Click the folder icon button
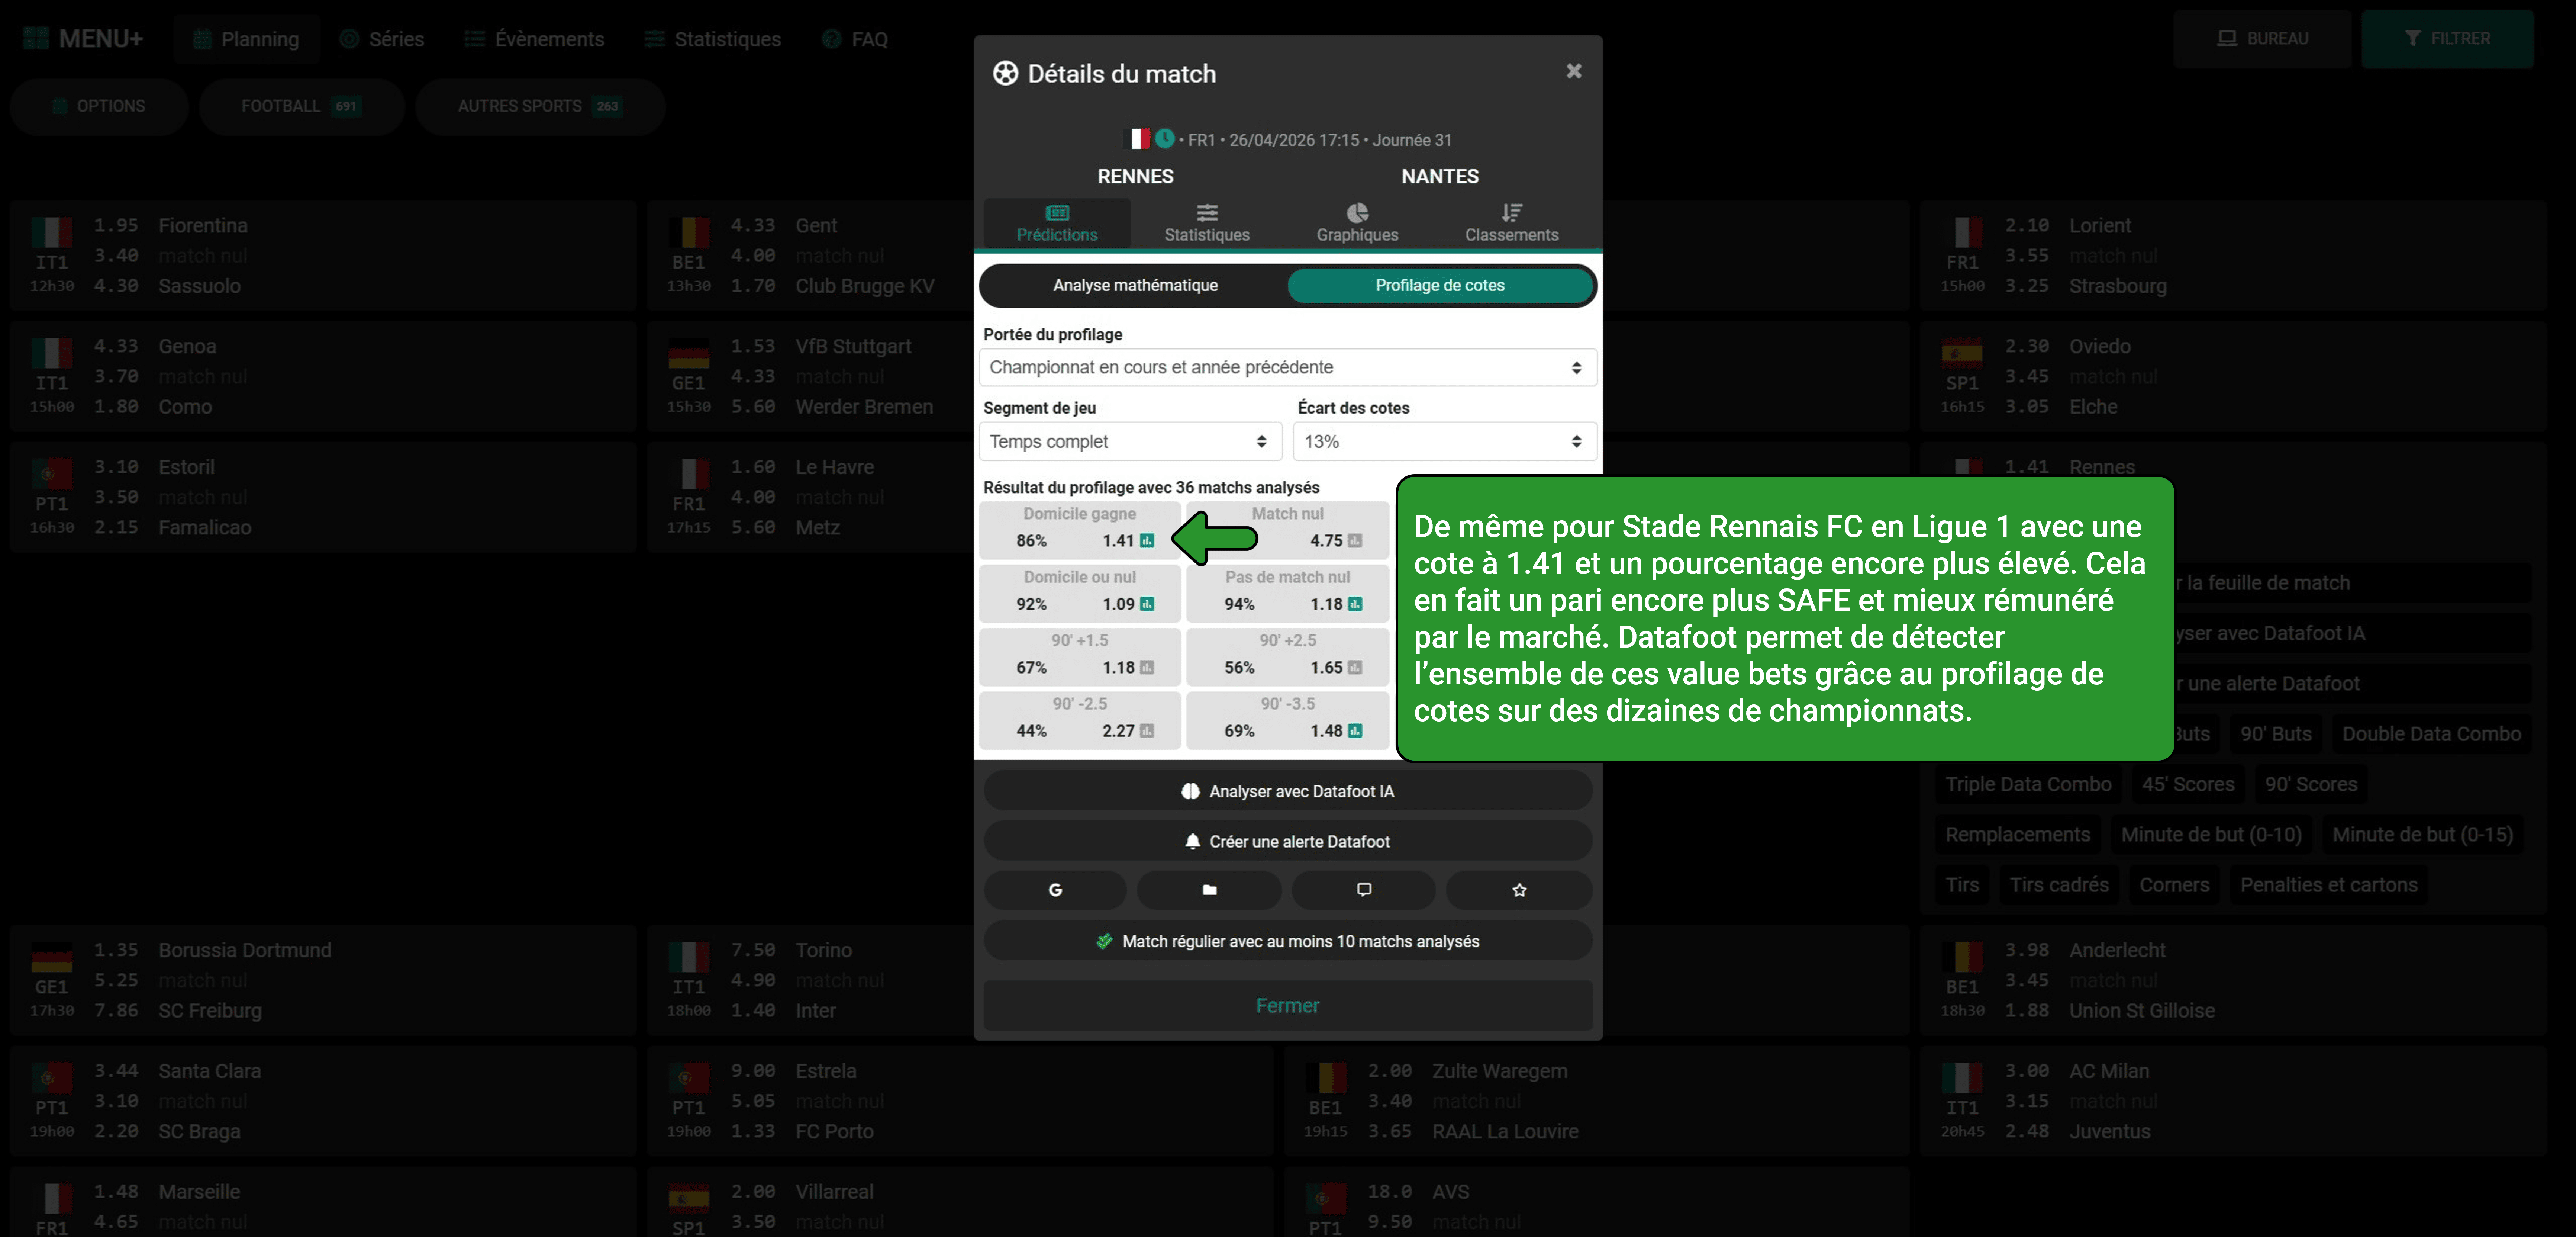This screenshot has height=1237, width=2576. 1209,890
